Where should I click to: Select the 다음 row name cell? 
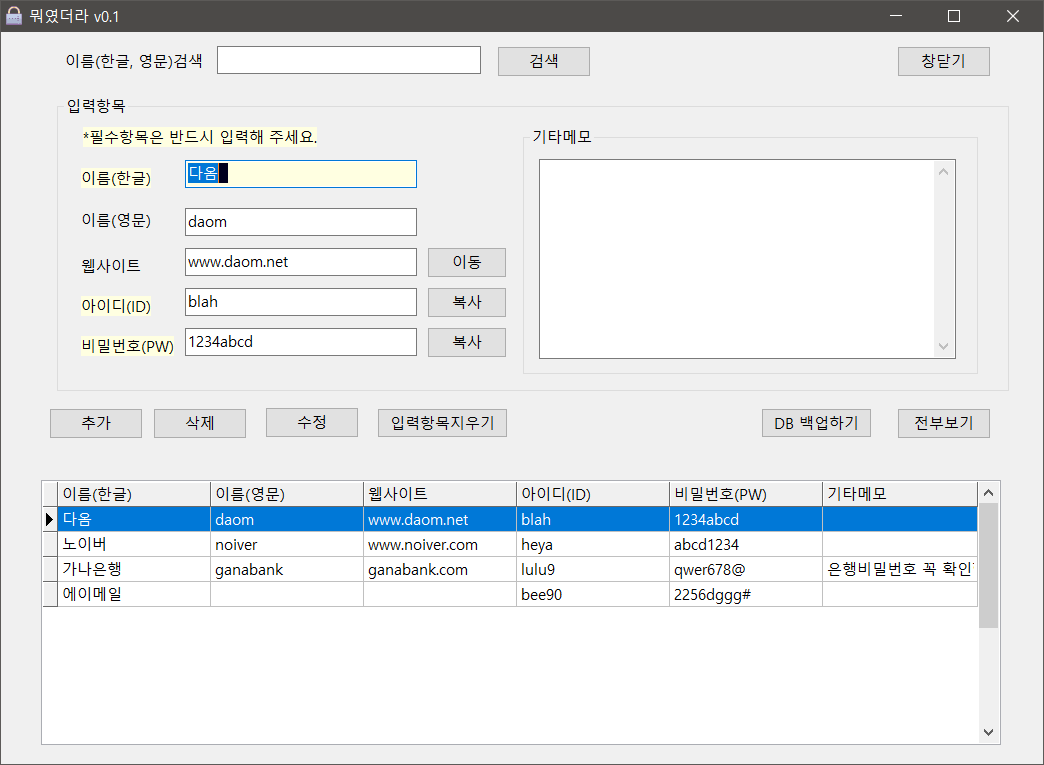134,519
